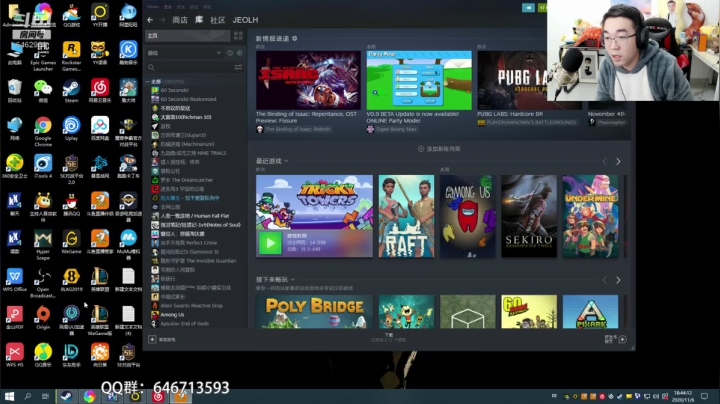Click The Binding of Isaac: Rebirth game link
This screenshot has height=404, width=720.
point(298,129)
